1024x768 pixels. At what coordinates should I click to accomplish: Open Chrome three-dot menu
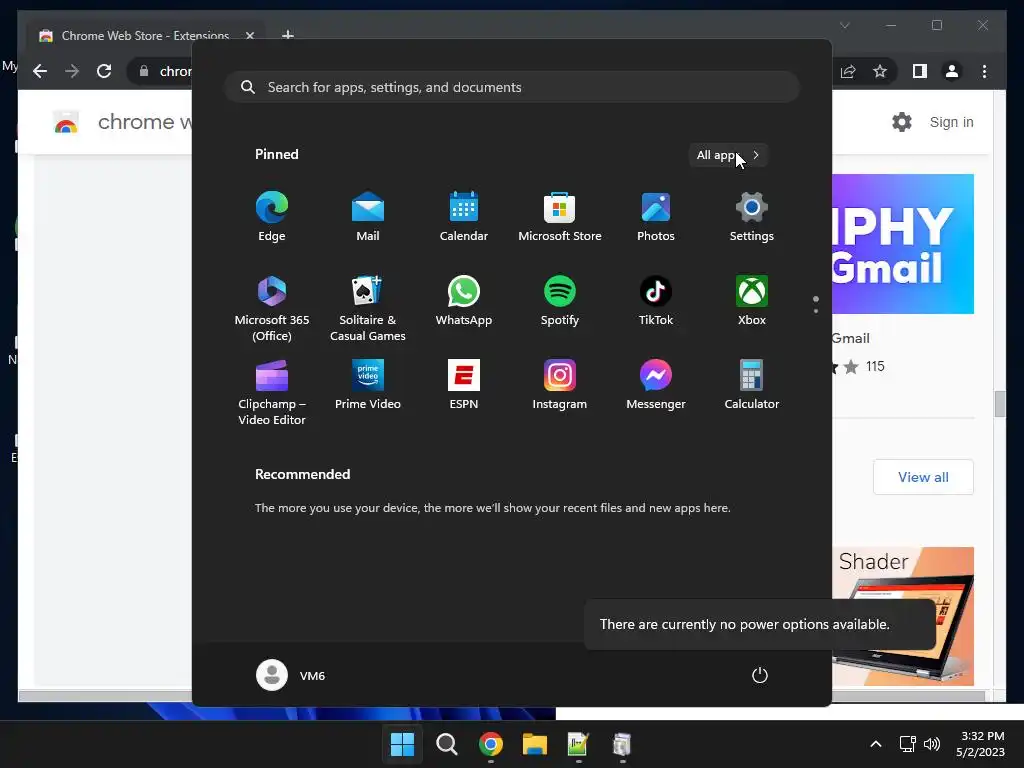(x=984, y=71)
